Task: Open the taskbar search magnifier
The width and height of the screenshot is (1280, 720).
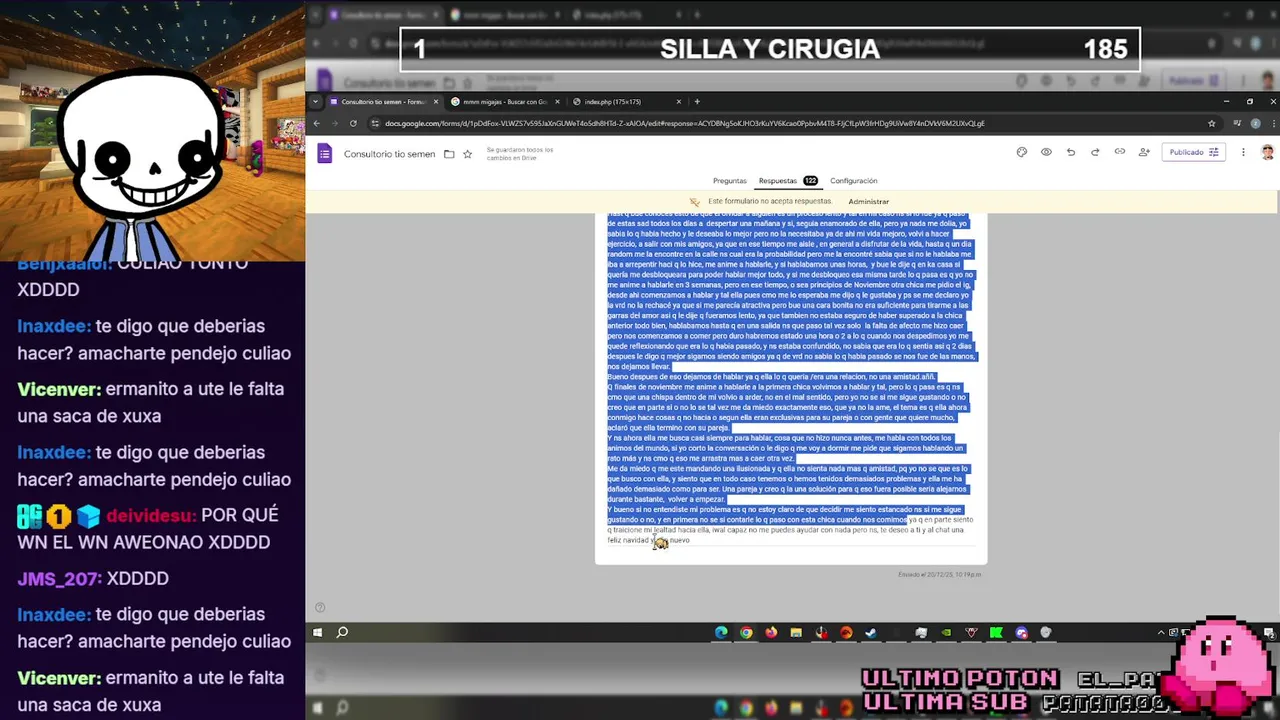Action: click(x=342, y=632)
